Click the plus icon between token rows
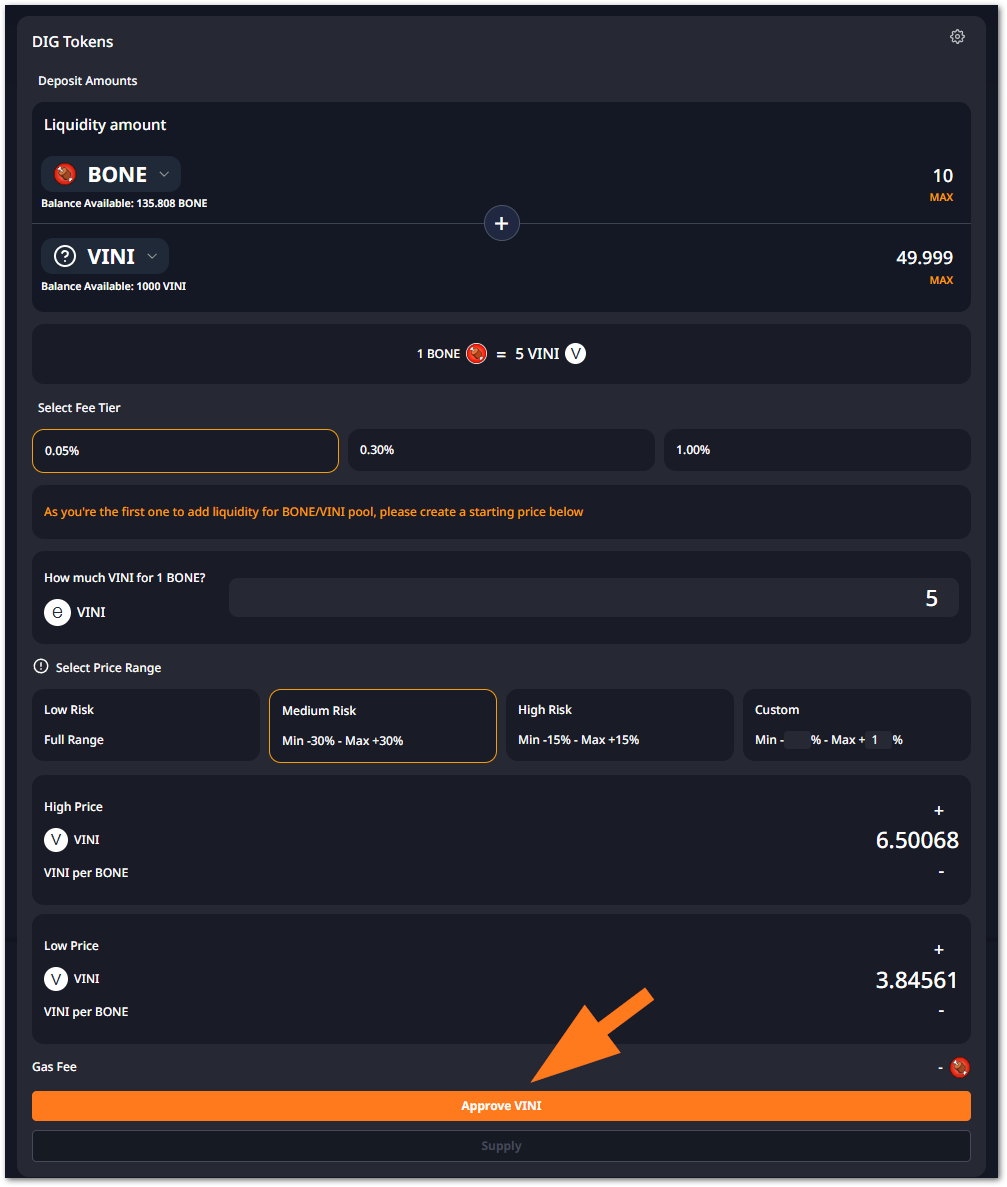1007x1187 pixels. tap(501, 223)
